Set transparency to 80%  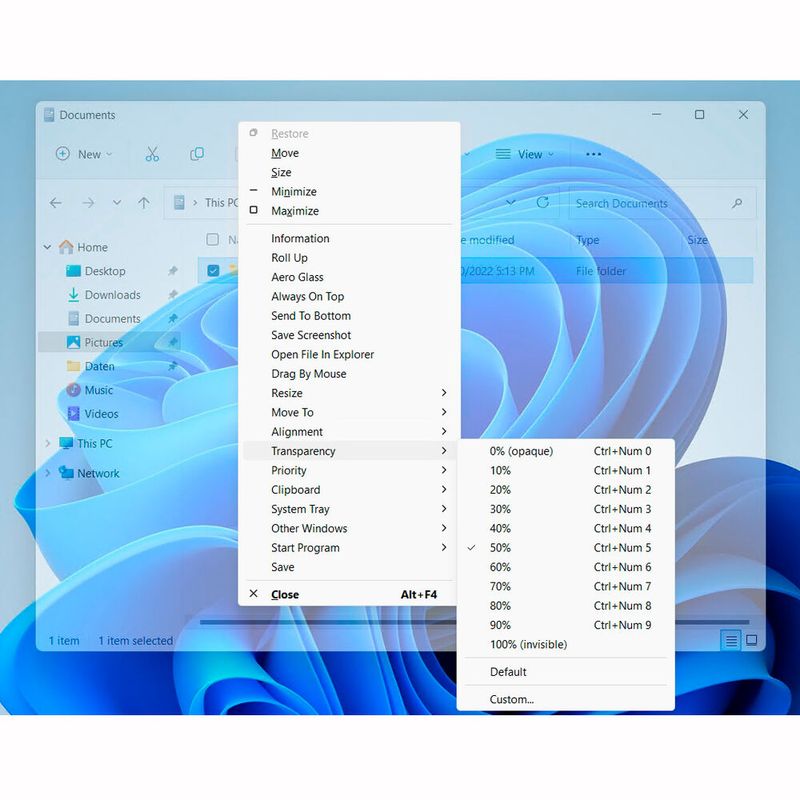coord(566,606)
